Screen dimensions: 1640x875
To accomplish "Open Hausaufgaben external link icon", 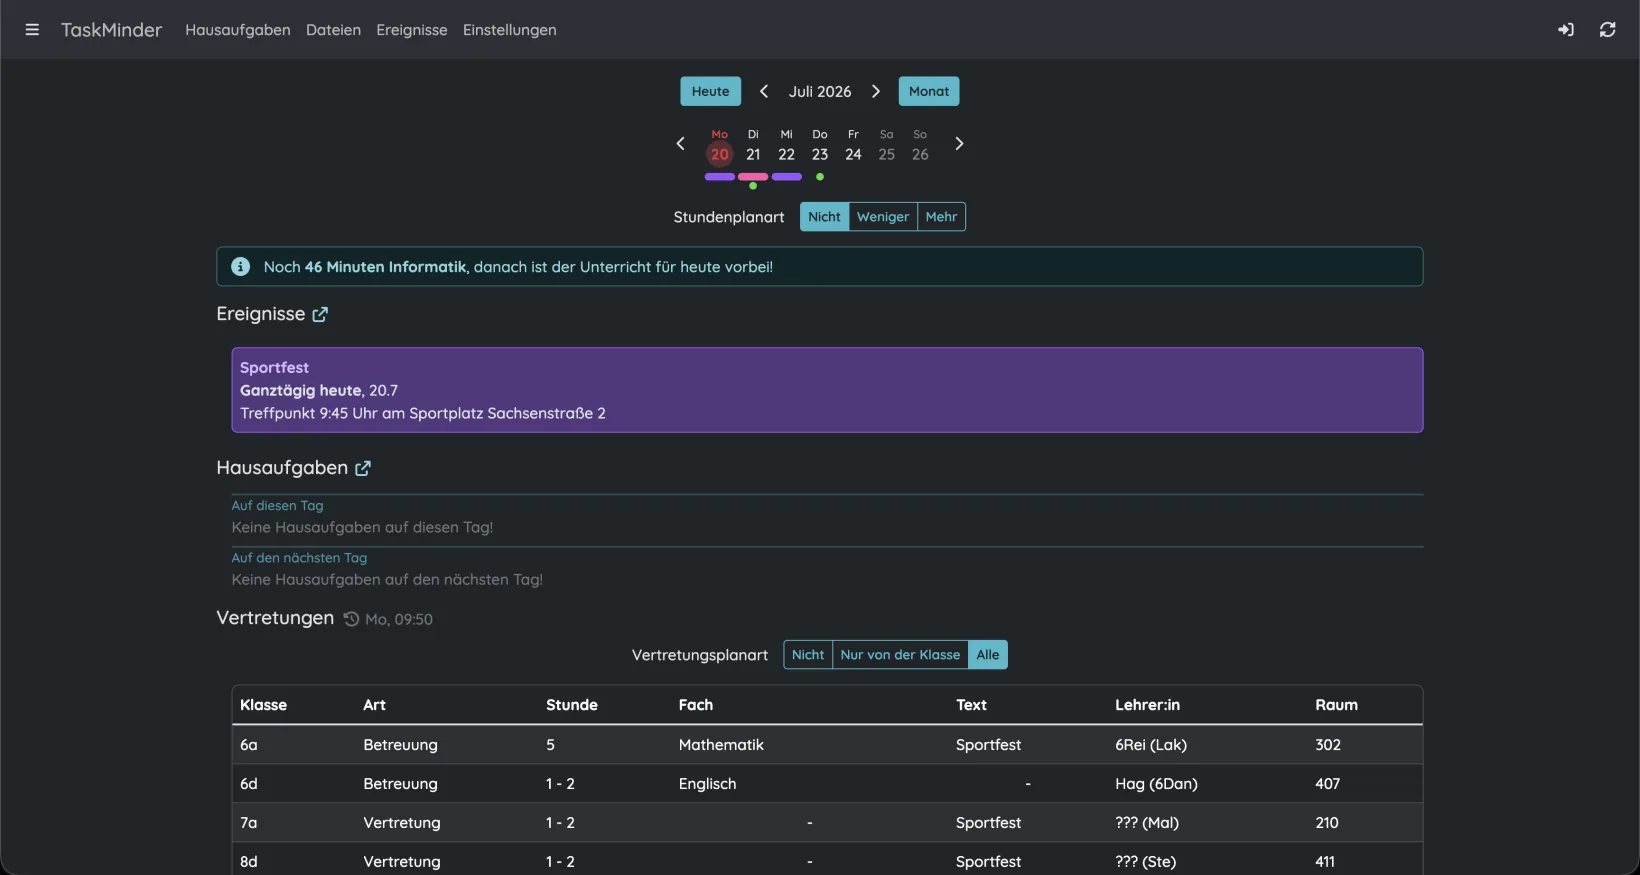I will (363, 468).
